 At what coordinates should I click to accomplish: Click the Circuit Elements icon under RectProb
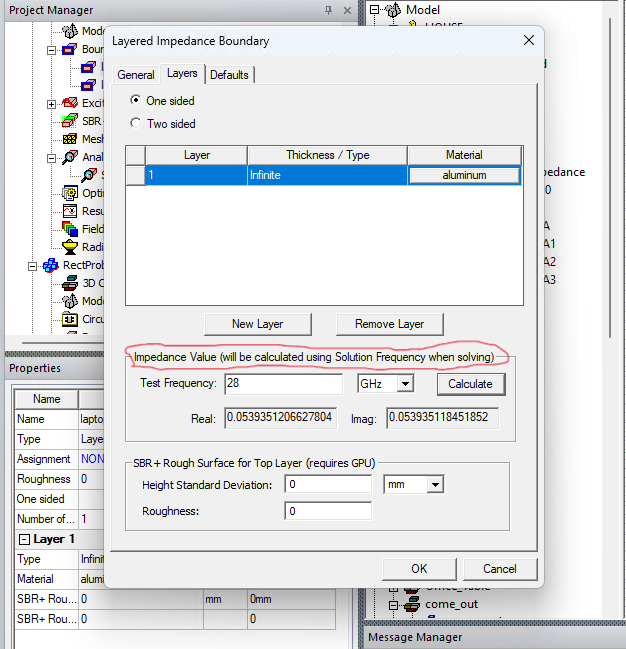70,319
